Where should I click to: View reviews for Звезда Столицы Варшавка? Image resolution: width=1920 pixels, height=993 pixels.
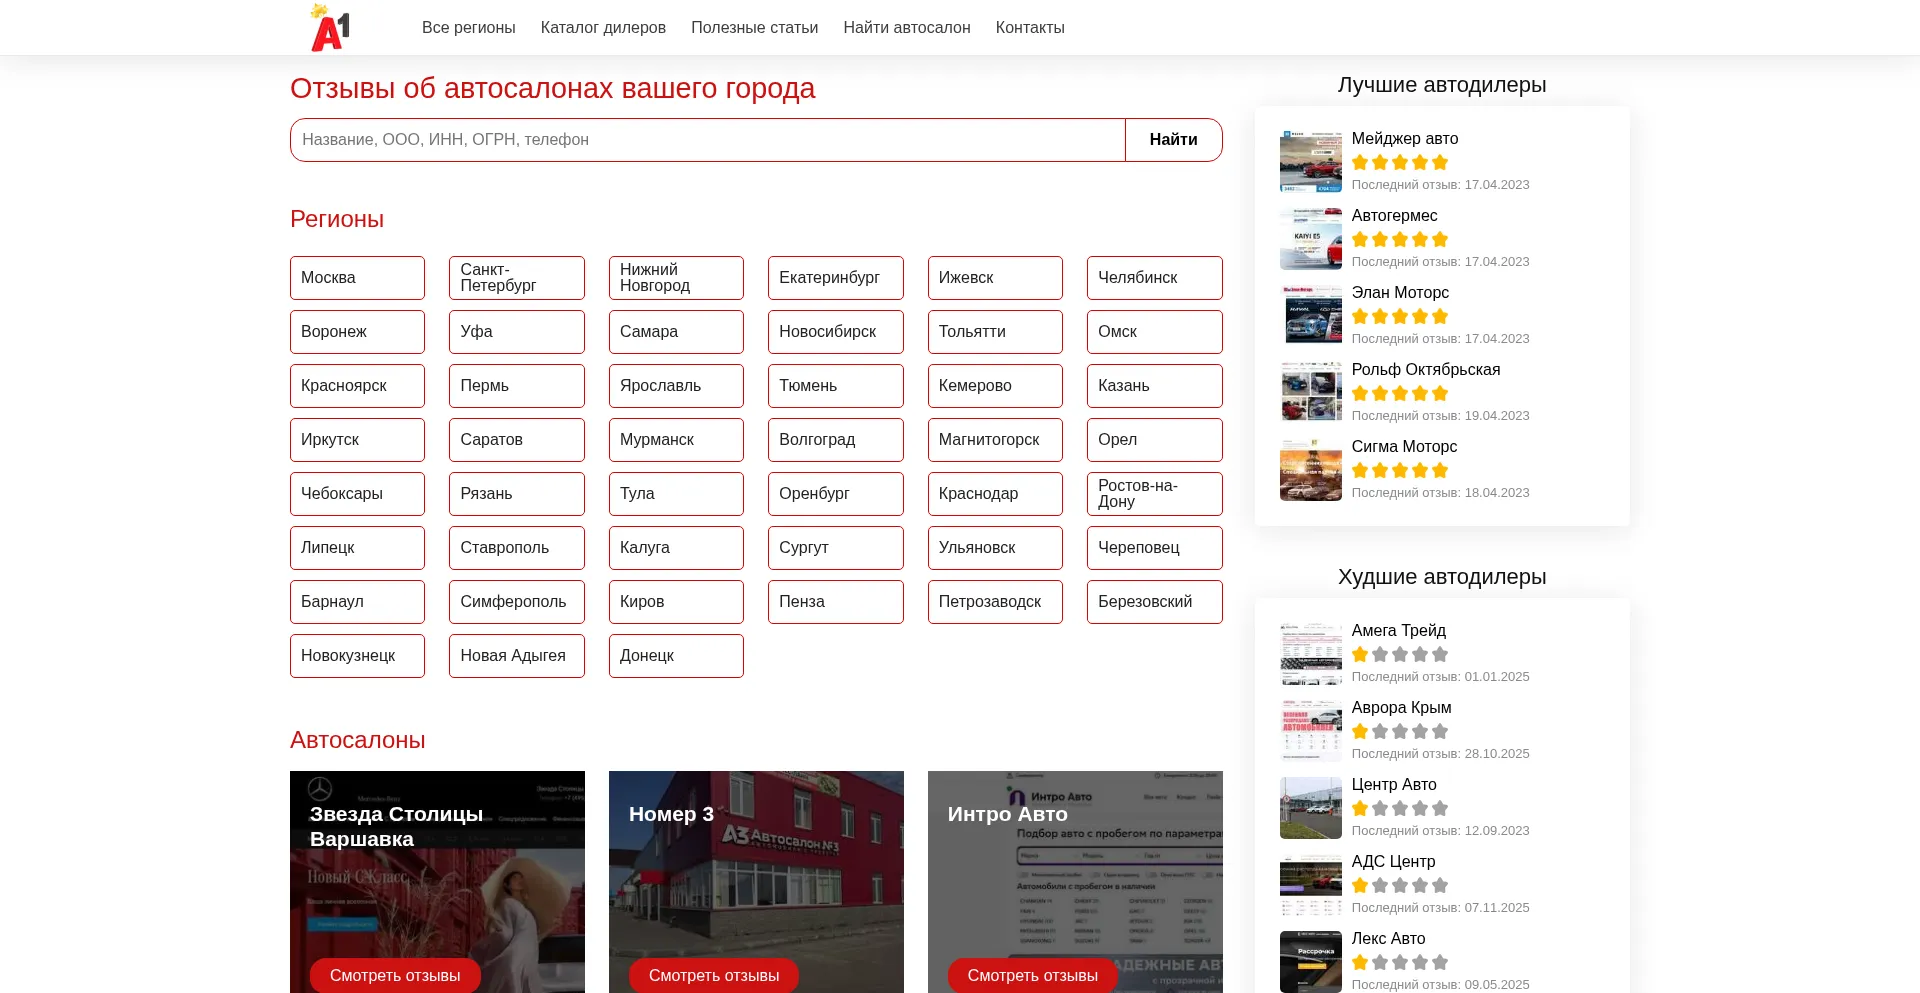coord(395,975)
